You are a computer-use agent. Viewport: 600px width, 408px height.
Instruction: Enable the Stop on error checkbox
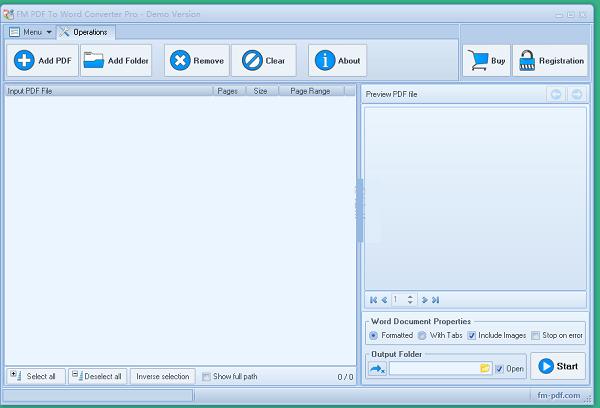coord(535,336)
